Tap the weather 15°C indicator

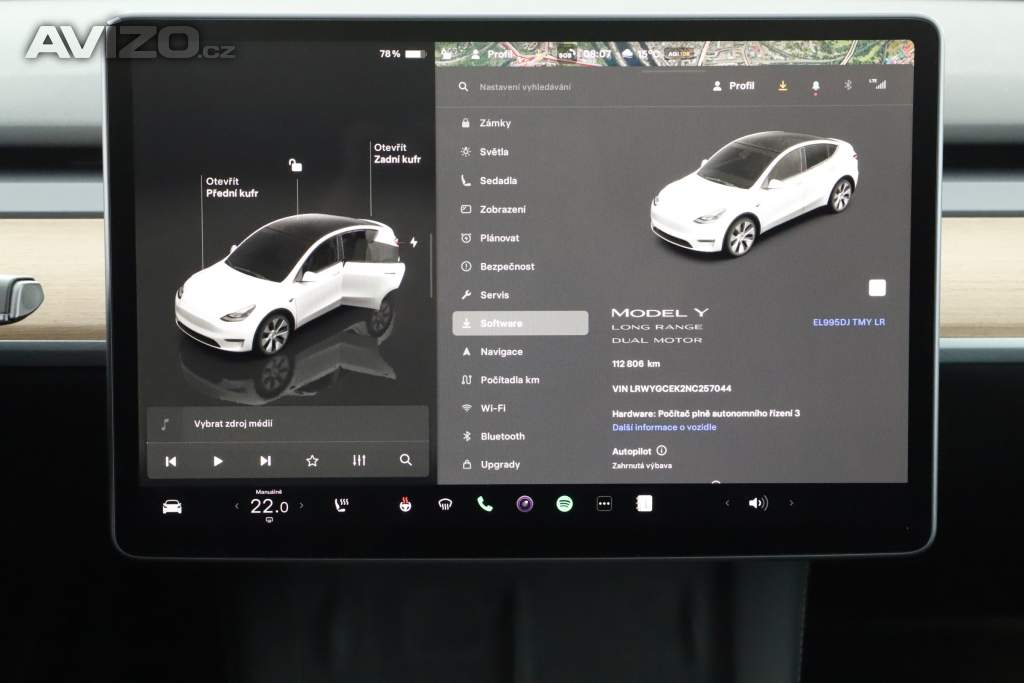640,54
